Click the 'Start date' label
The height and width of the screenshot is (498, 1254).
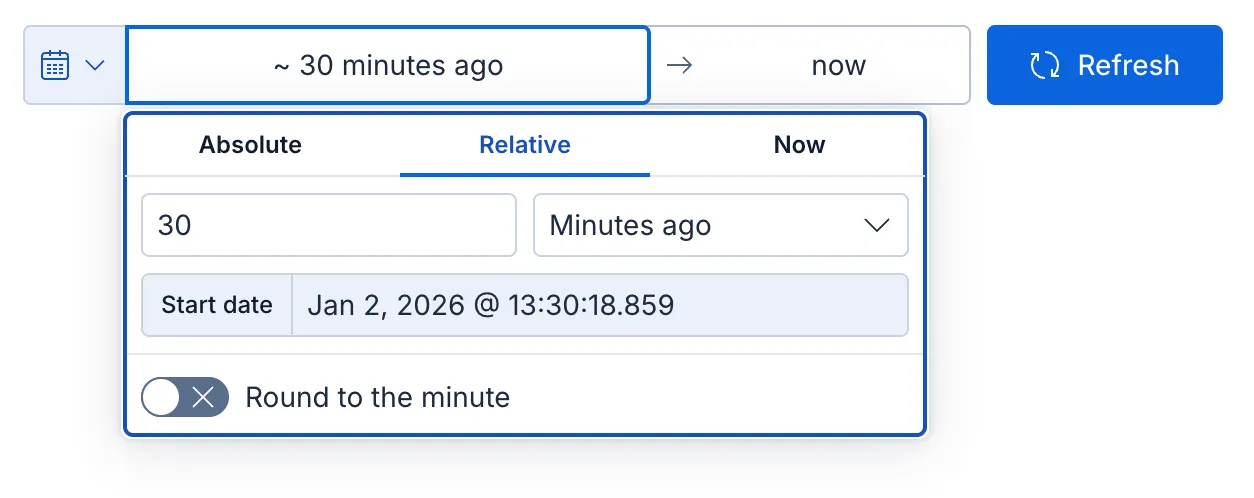217,305
